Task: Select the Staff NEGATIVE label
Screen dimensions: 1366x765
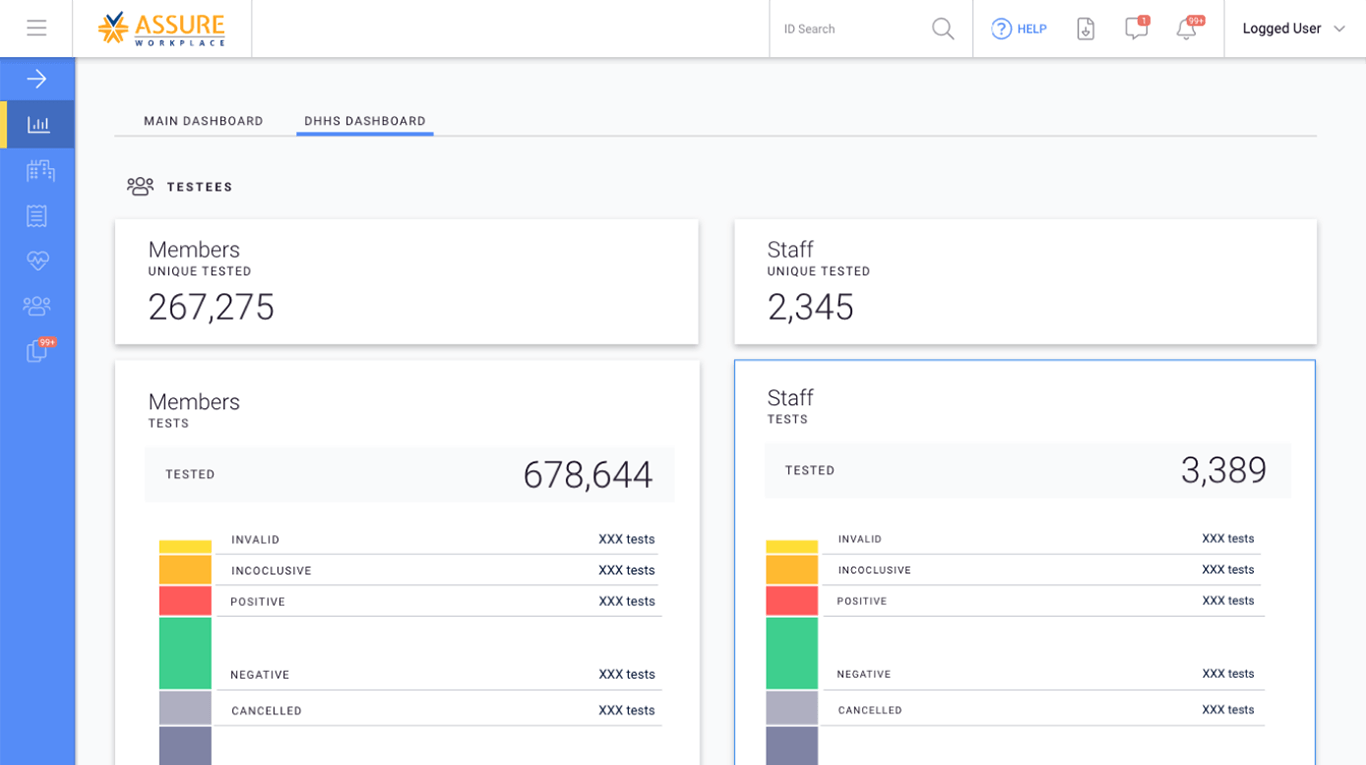Action: click(x=864, y=674)
